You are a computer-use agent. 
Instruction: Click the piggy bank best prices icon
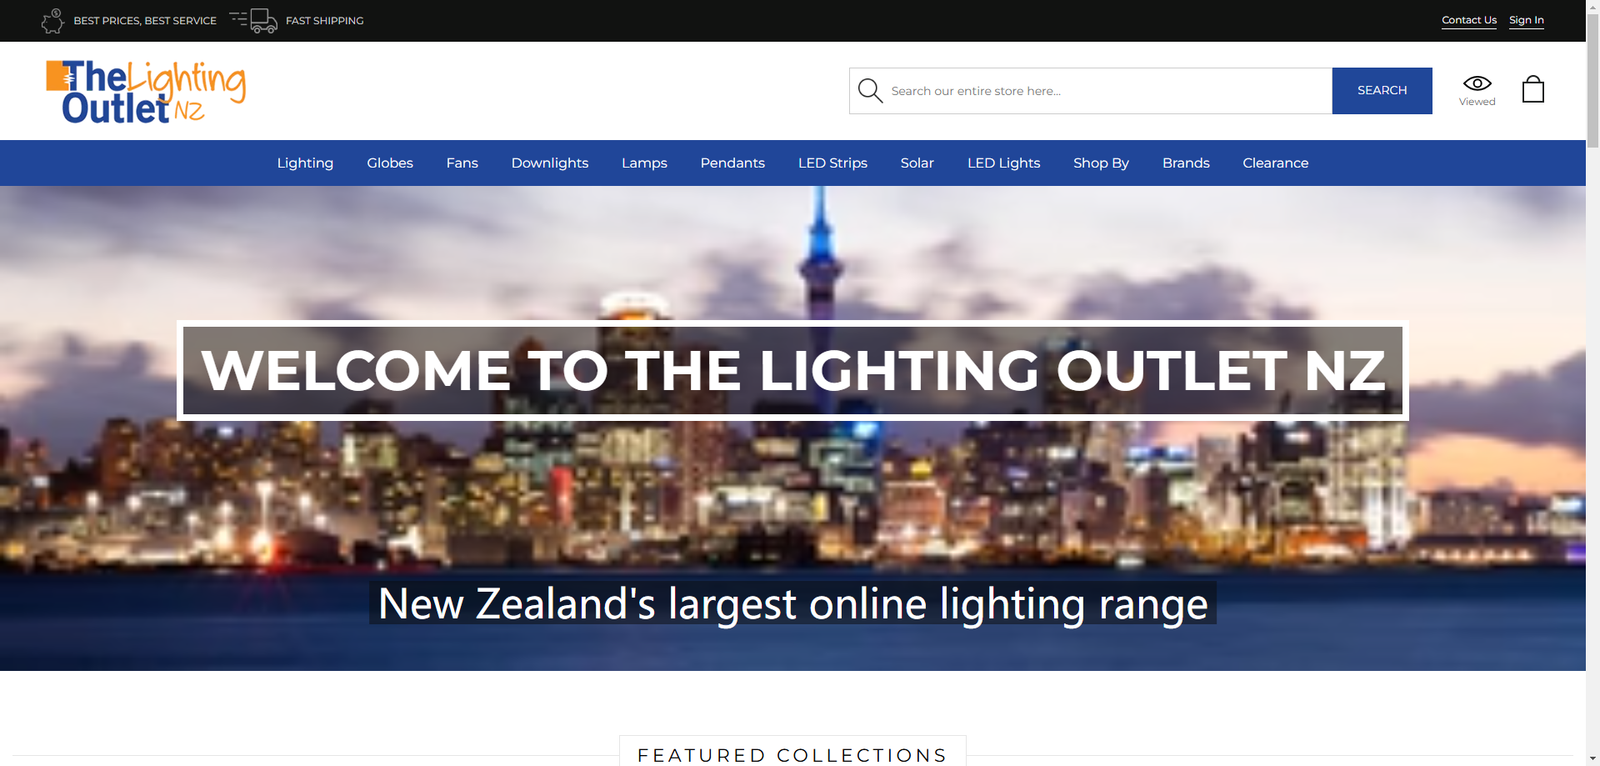click(53, 20)
